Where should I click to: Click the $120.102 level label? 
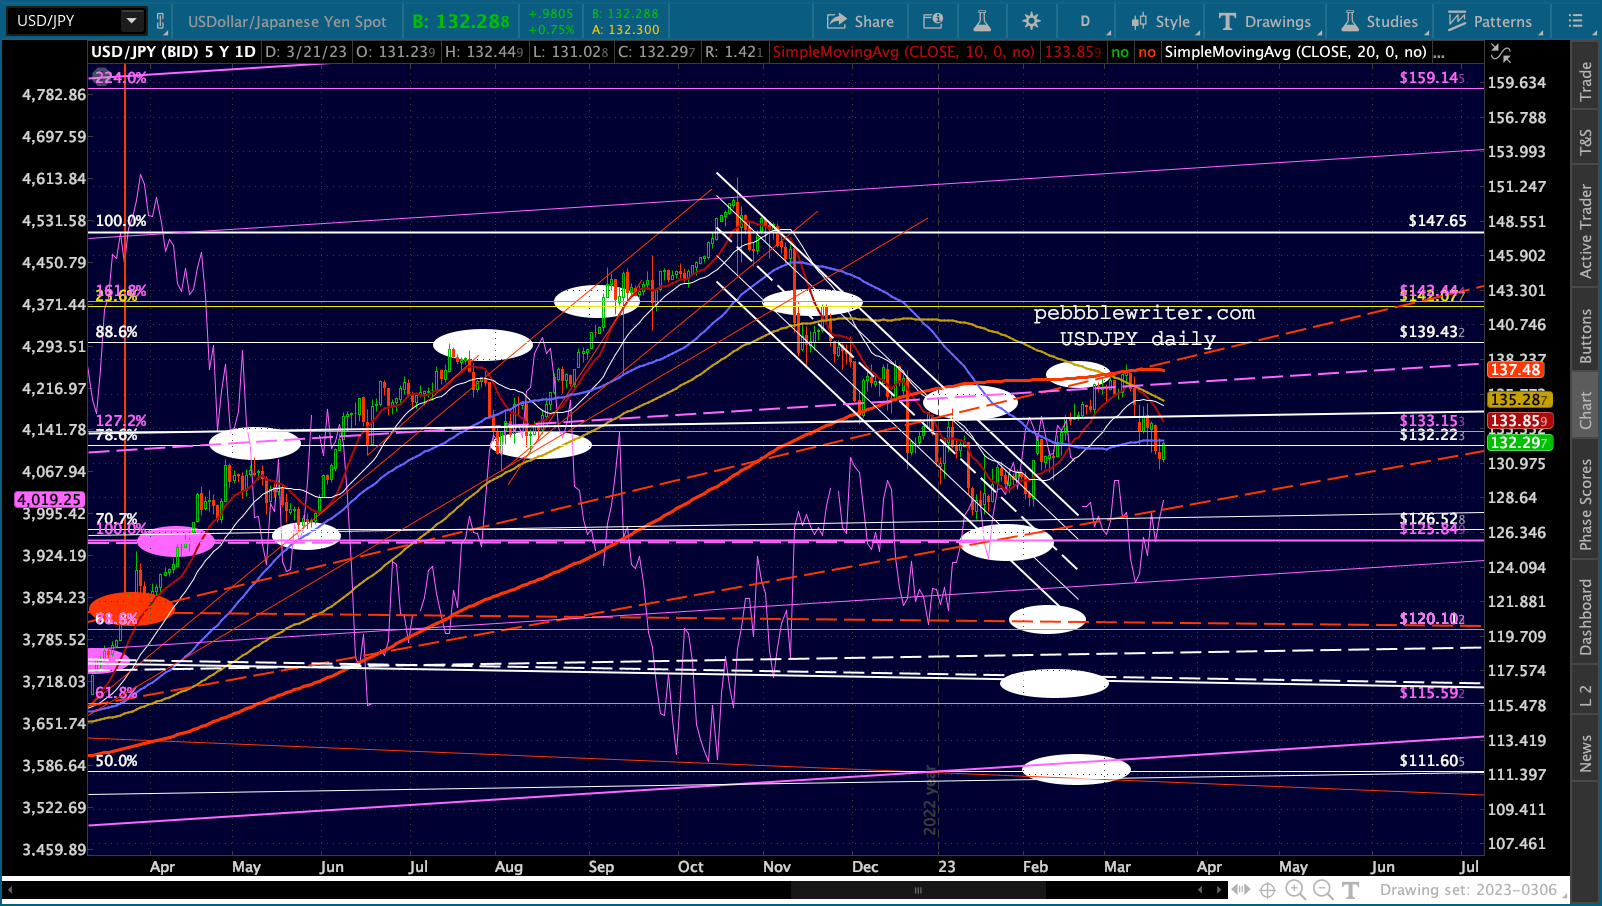pyautogui.click(x=1432, y=619)
